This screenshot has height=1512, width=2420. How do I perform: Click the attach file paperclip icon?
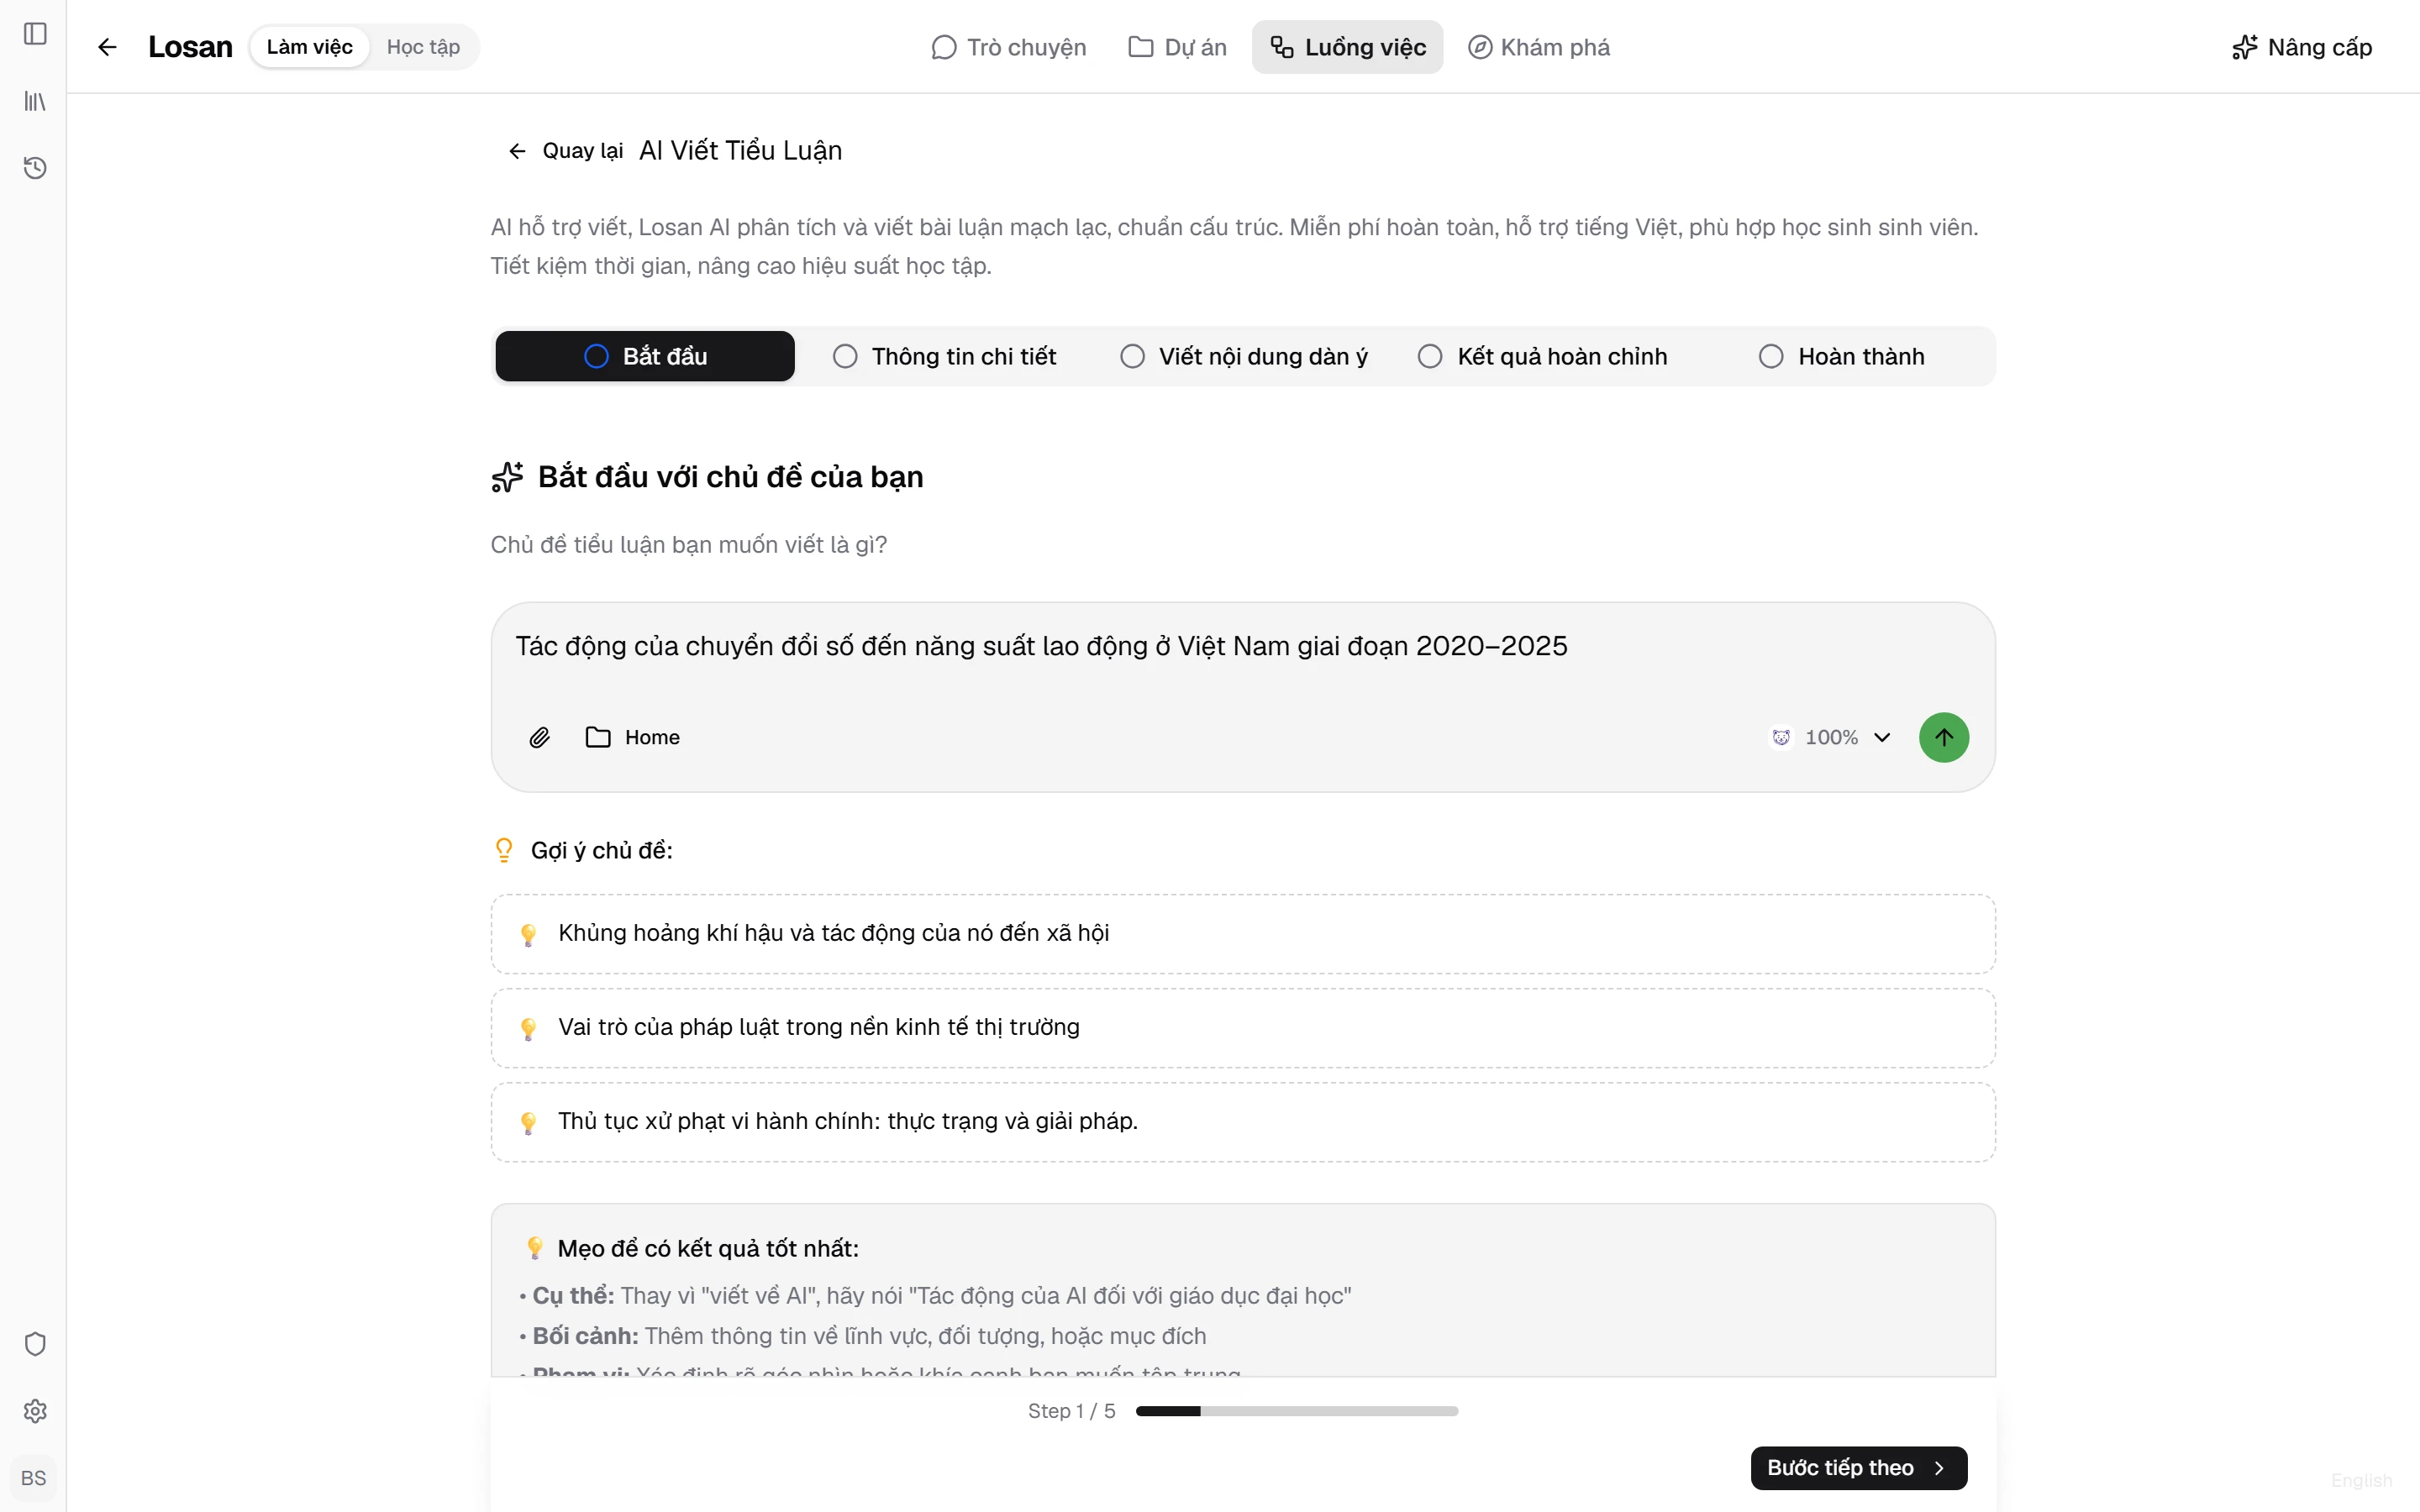[x=540, y=737]
